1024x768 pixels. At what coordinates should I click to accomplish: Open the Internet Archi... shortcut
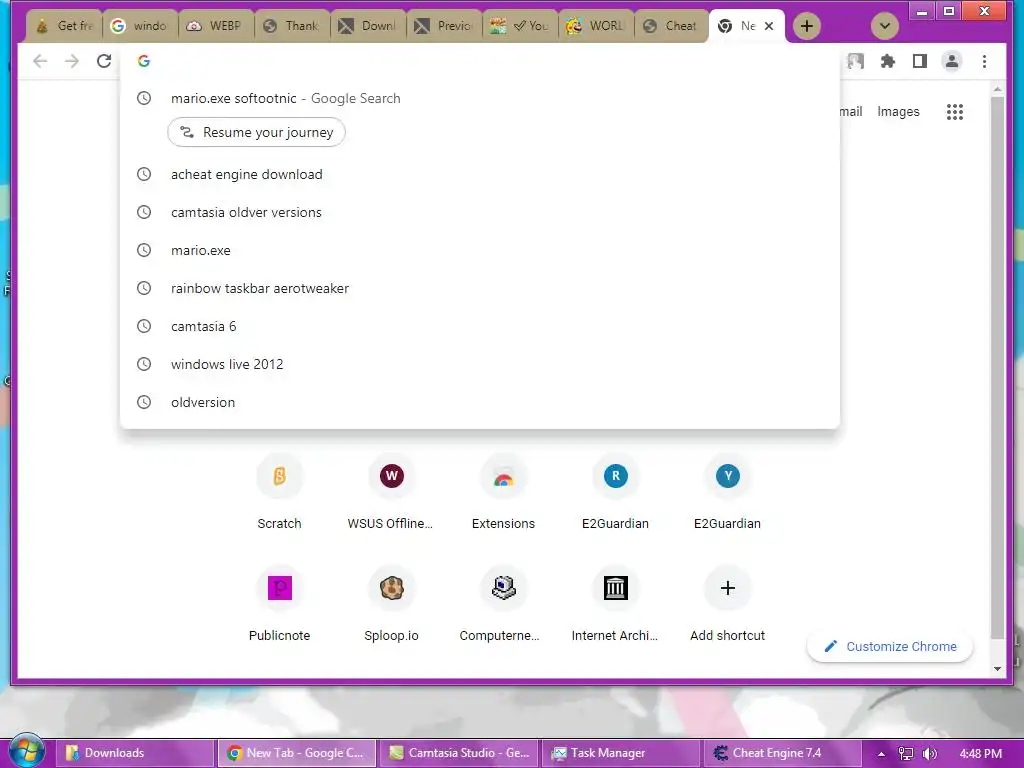click(615, 604)
